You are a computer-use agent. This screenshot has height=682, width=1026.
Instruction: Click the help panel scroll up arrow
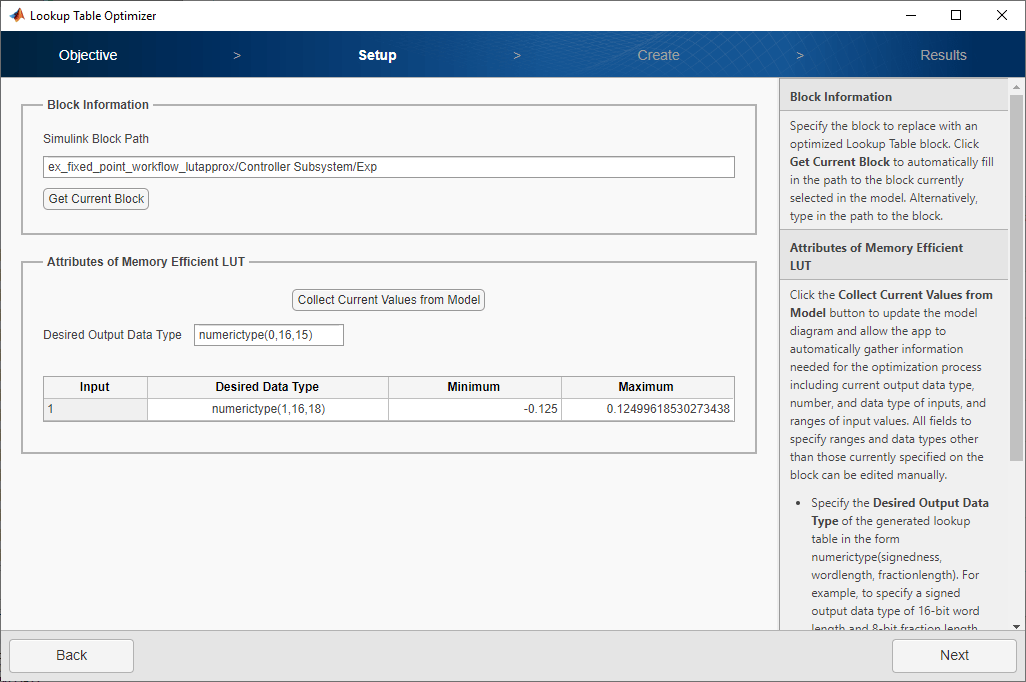[x=1016, y=86]
